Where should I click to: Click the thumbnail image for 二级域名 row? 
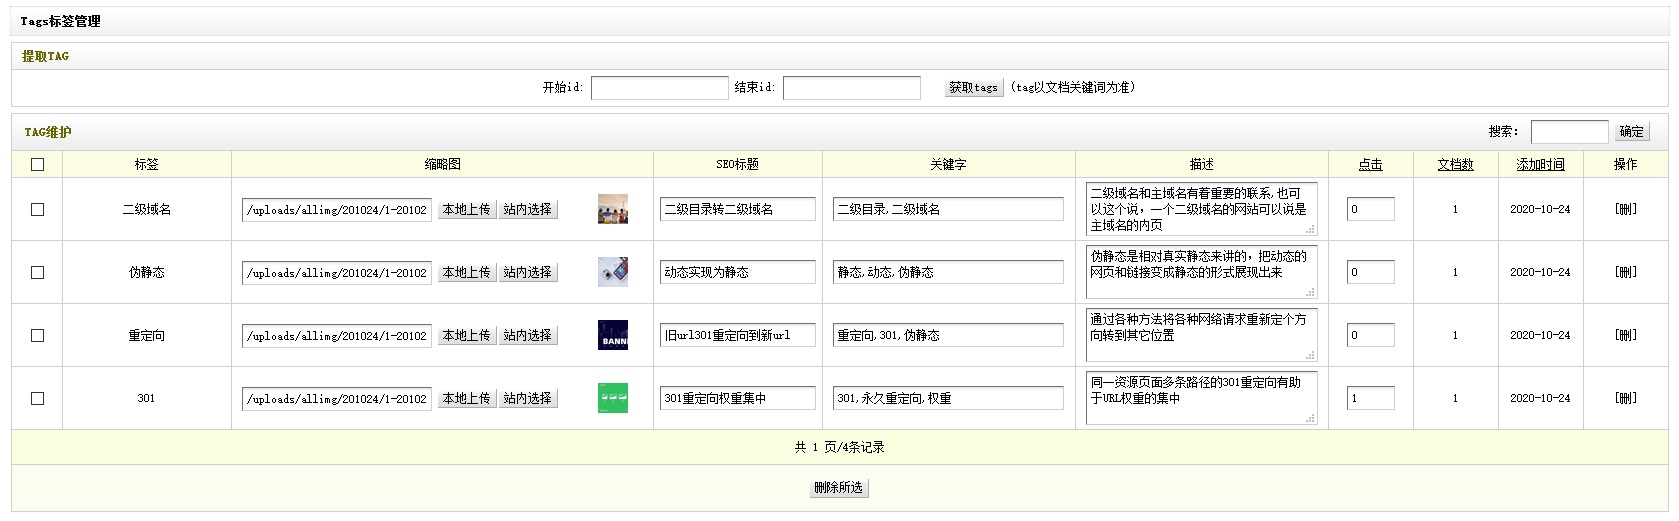[x=612, y=209]
